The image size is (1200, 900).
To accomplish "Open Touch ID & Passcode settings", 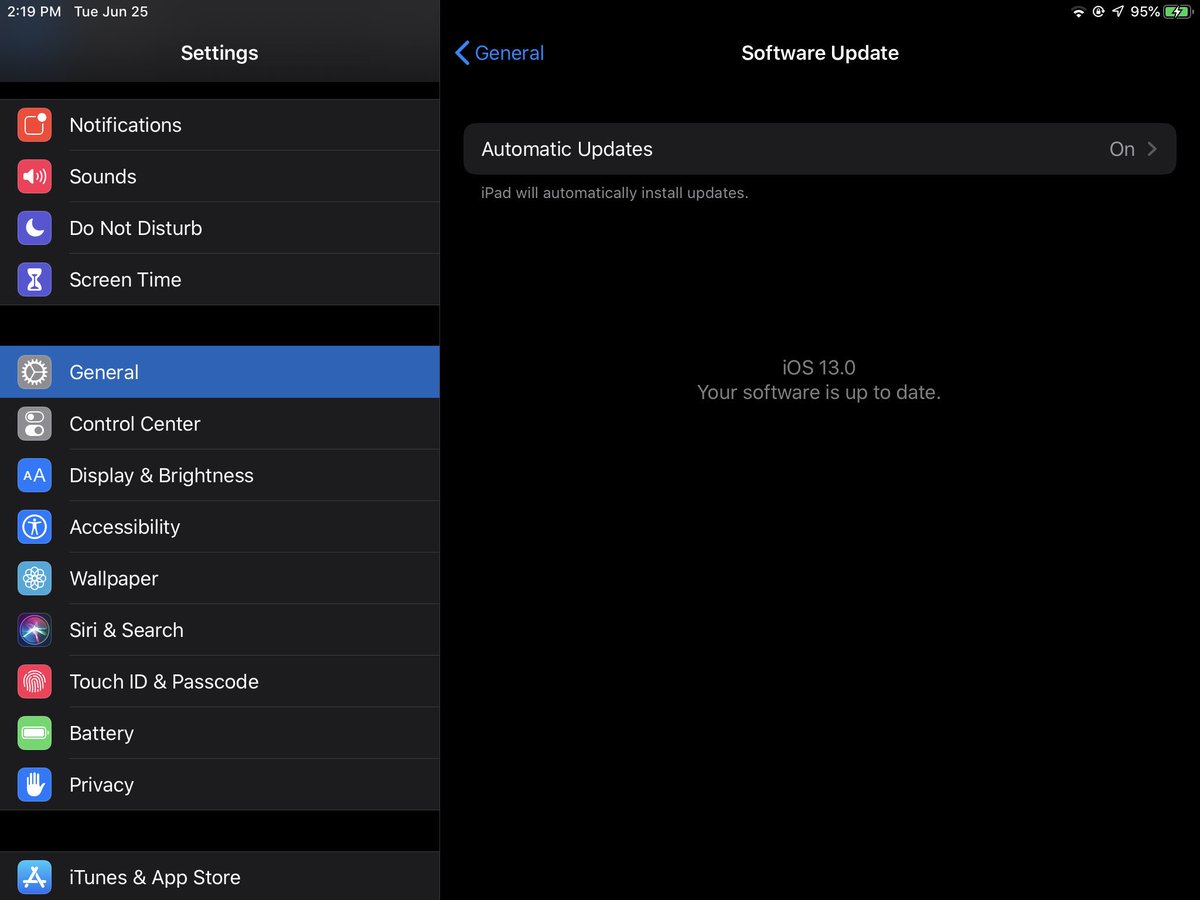I will [x=220, y=682].
